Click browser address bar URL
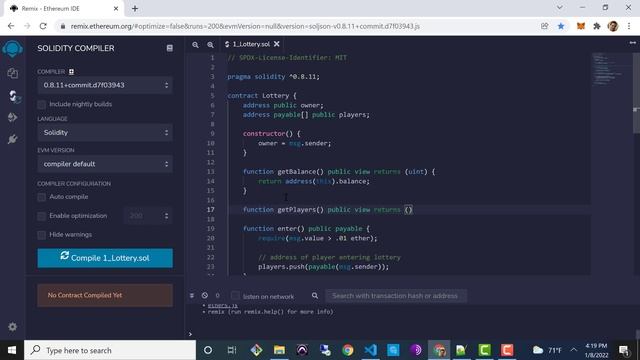Screen dimensions: 640x360 coord(245,26)
